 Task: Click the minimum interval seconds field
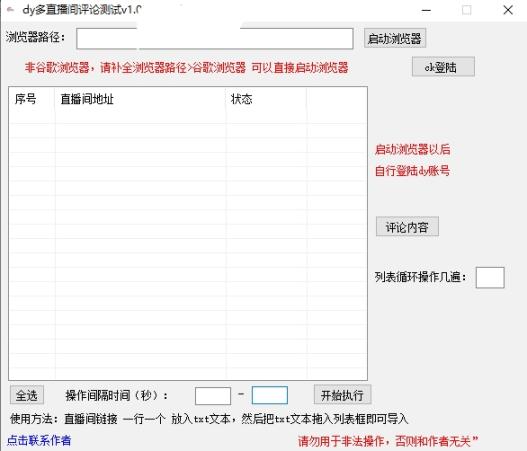click(x=213, y=396)
